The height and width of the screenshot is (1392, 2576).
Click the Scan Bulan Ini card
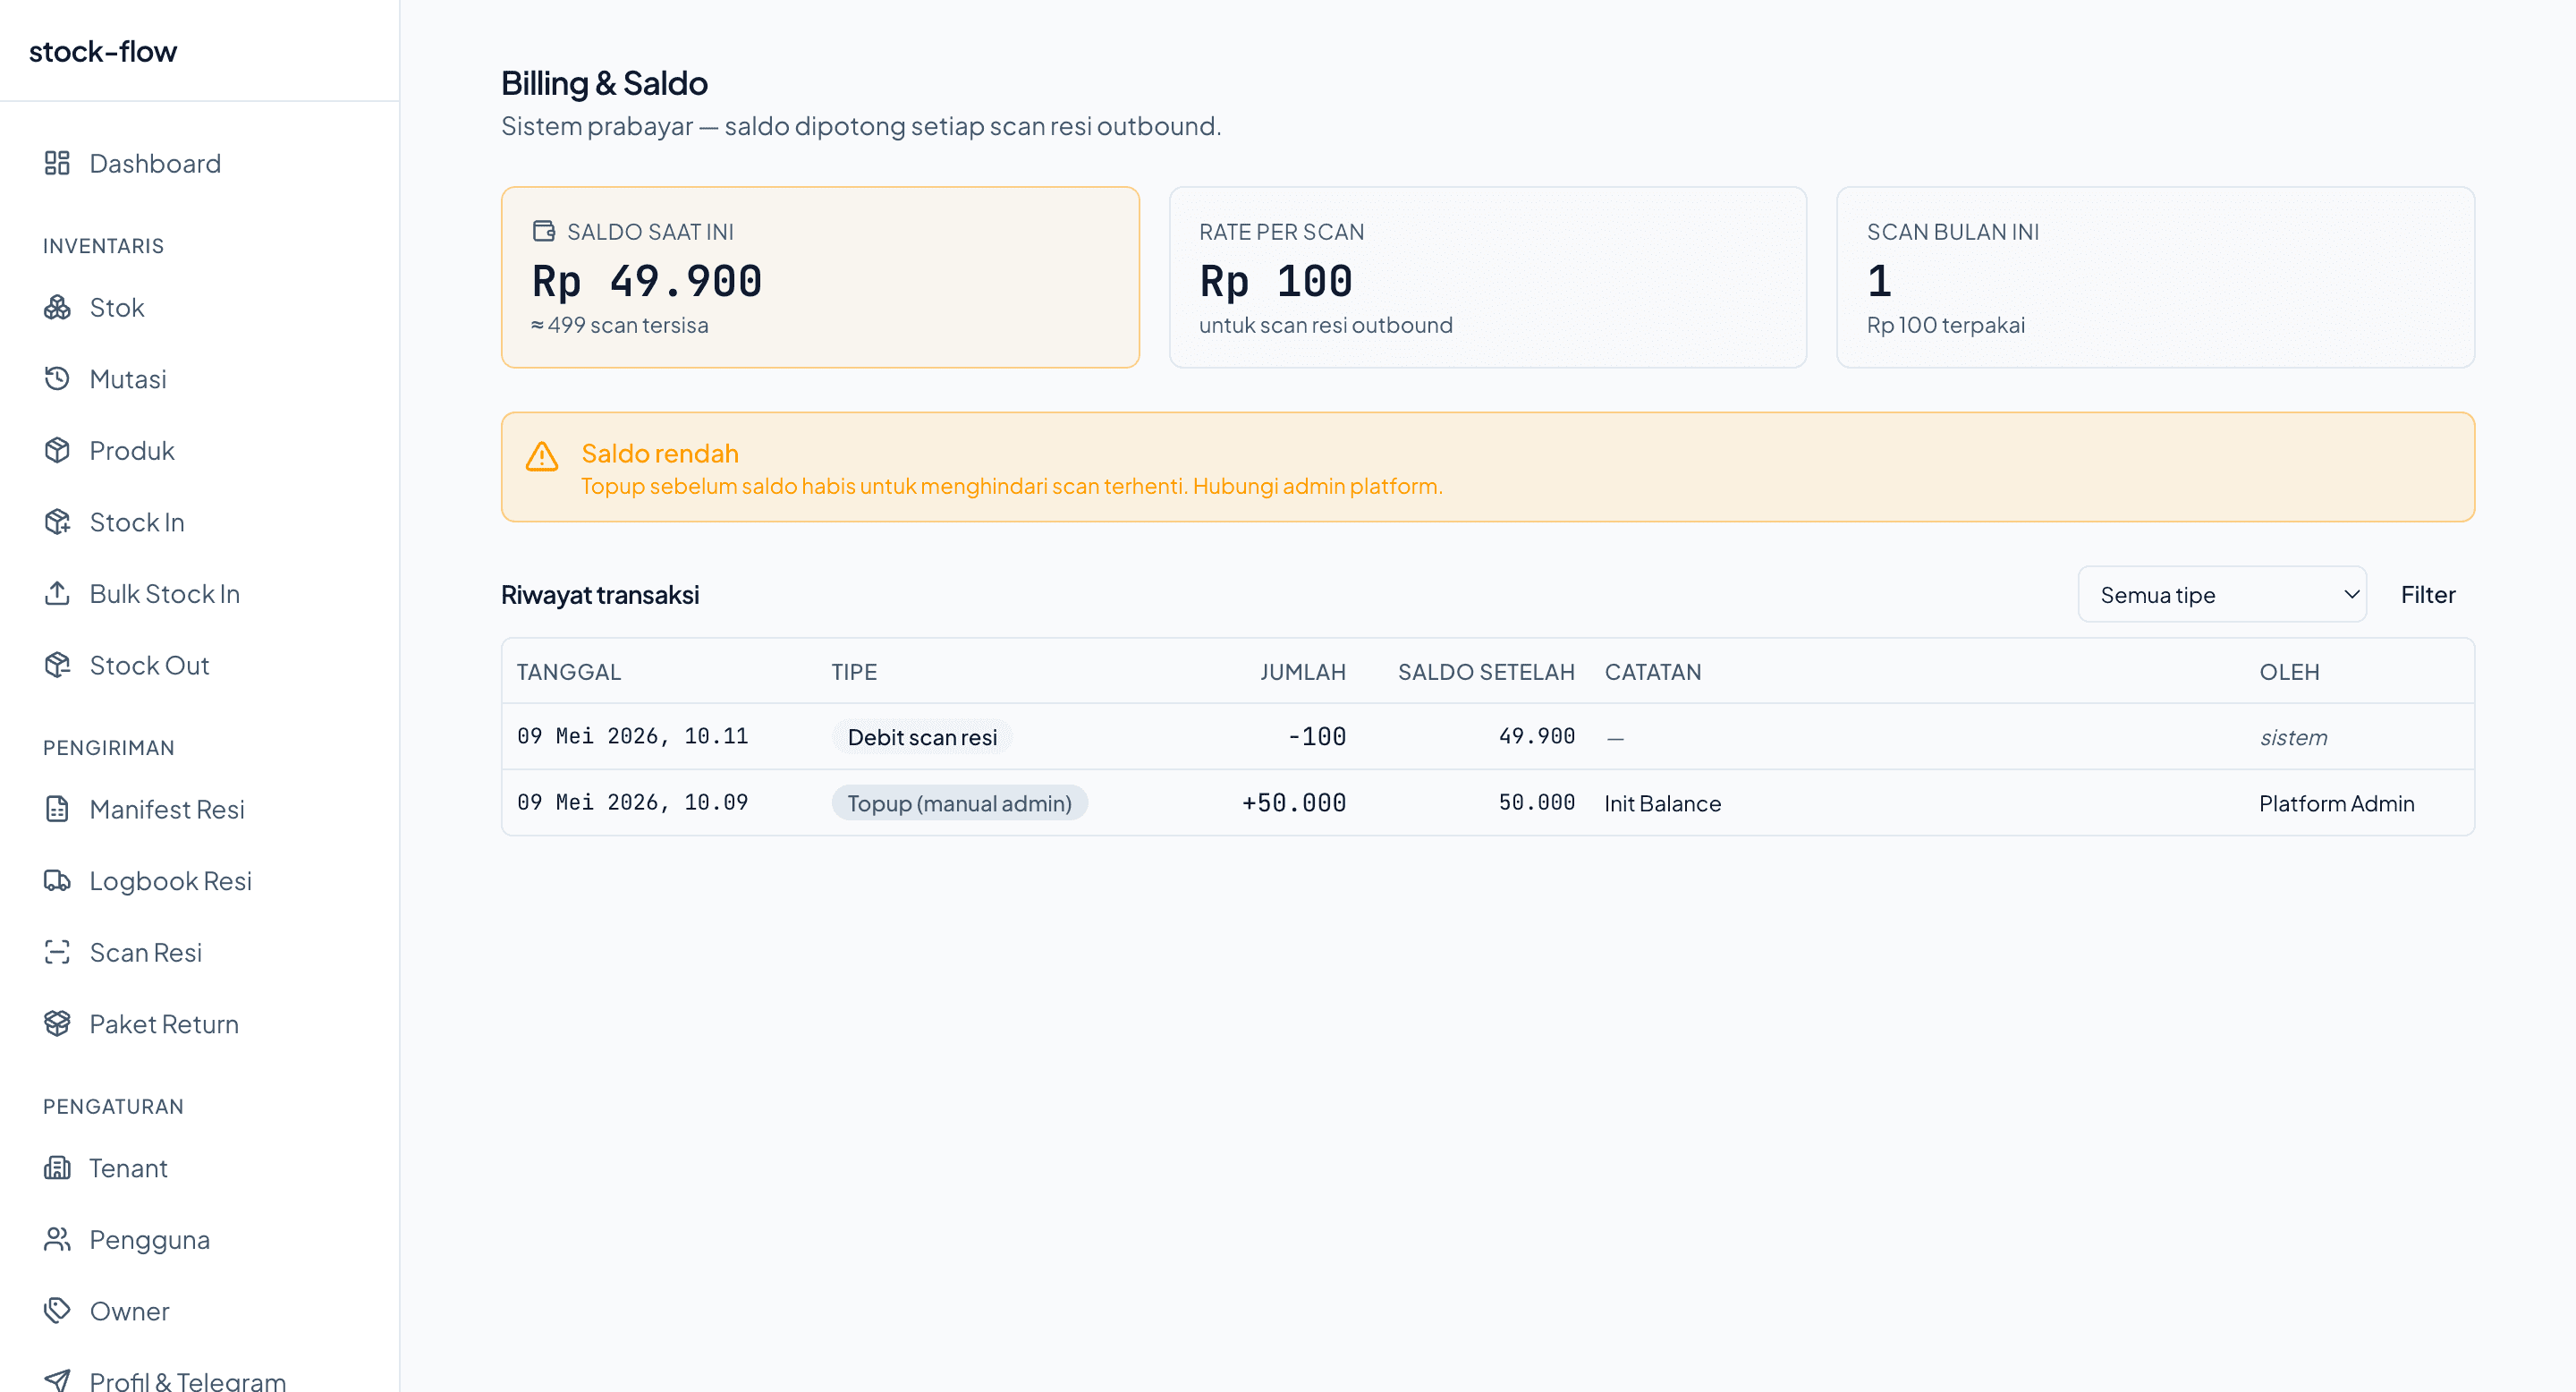pyautogui.click(x=2155, y=277)
